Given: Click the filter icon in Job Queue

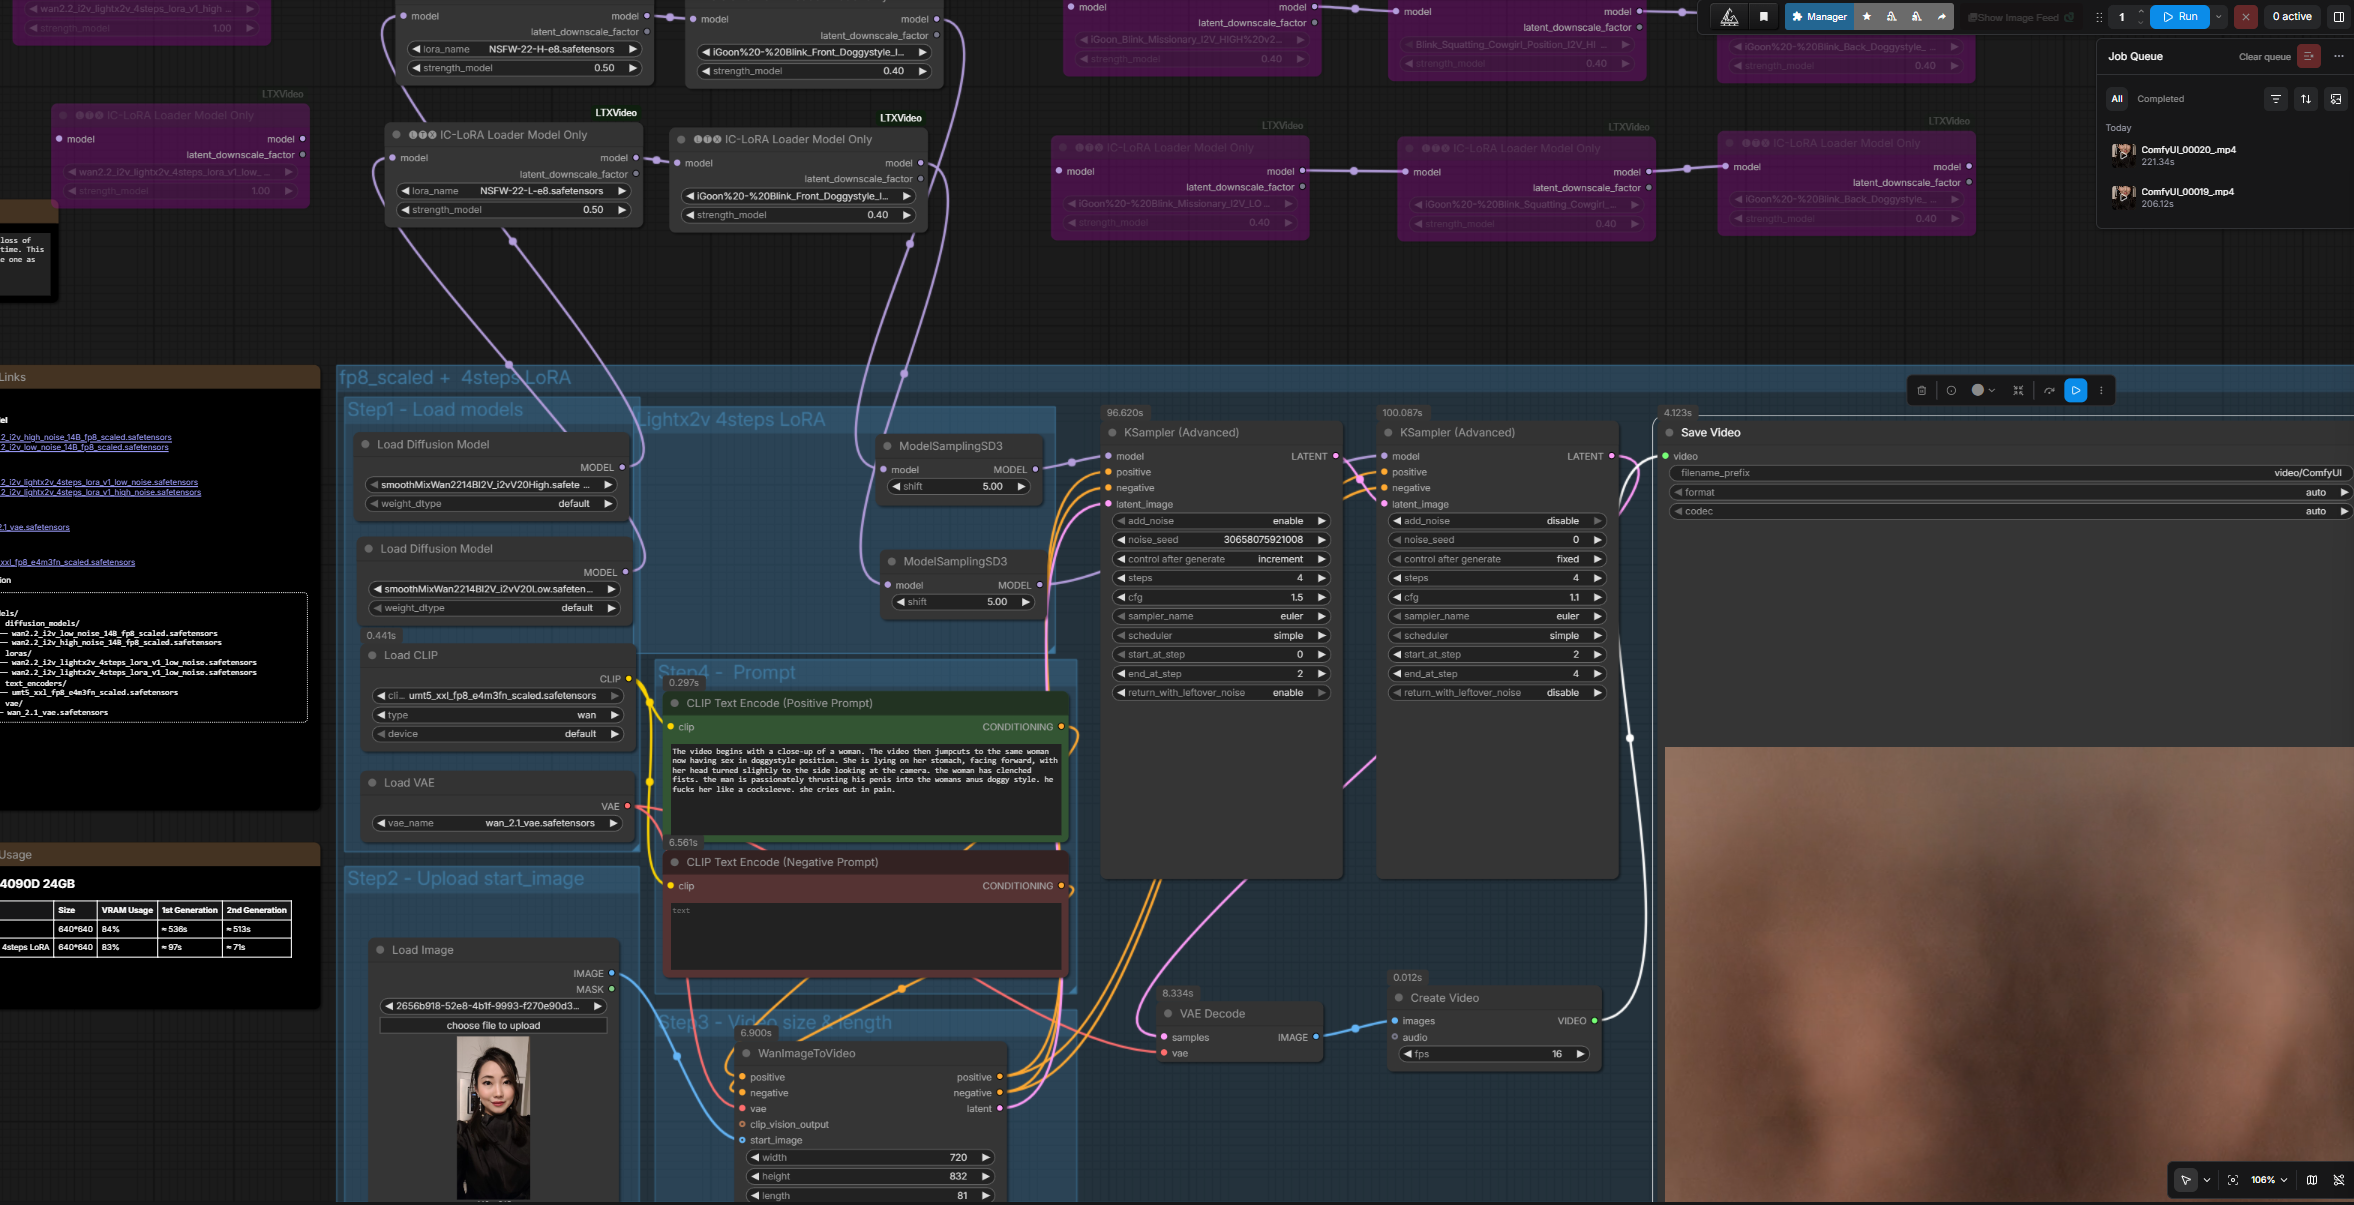Looking at the screenshot, I should (x=2276, y=99).
